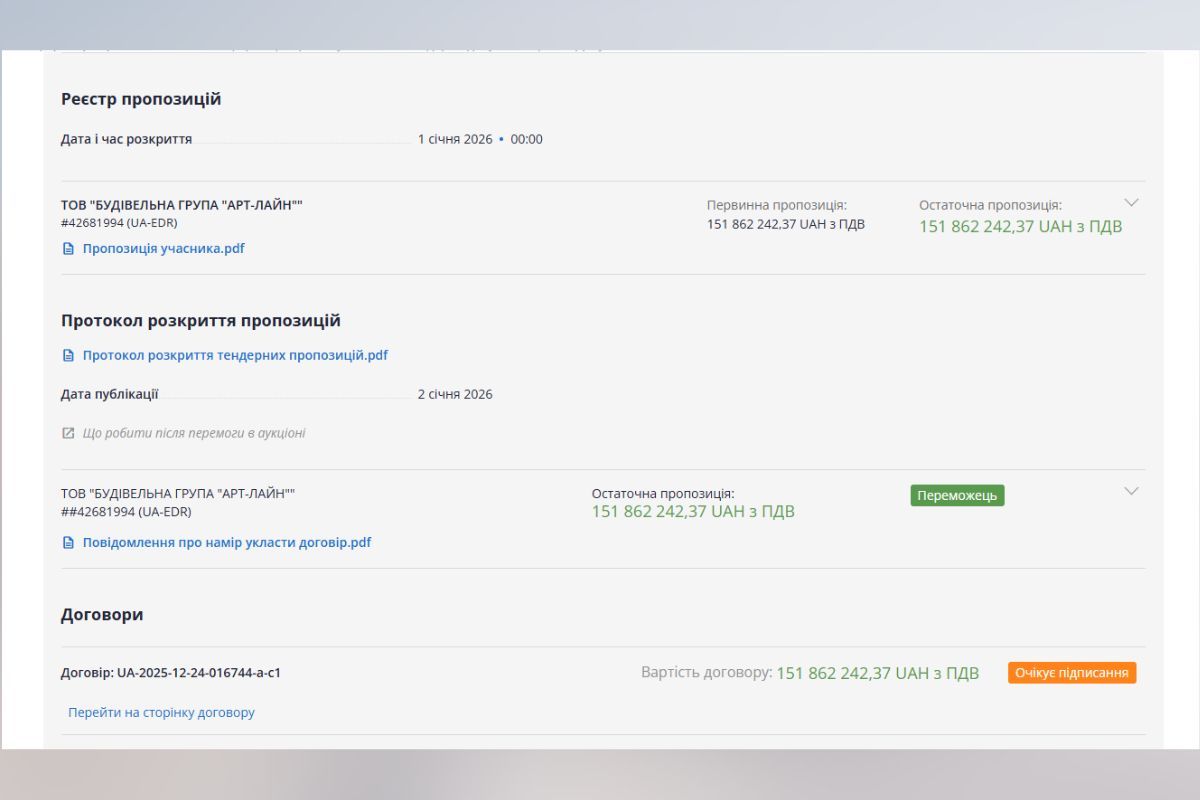Click winner company name above Повідомлення file
This screenshot has width=1200, height=800.
coord(178,494)
